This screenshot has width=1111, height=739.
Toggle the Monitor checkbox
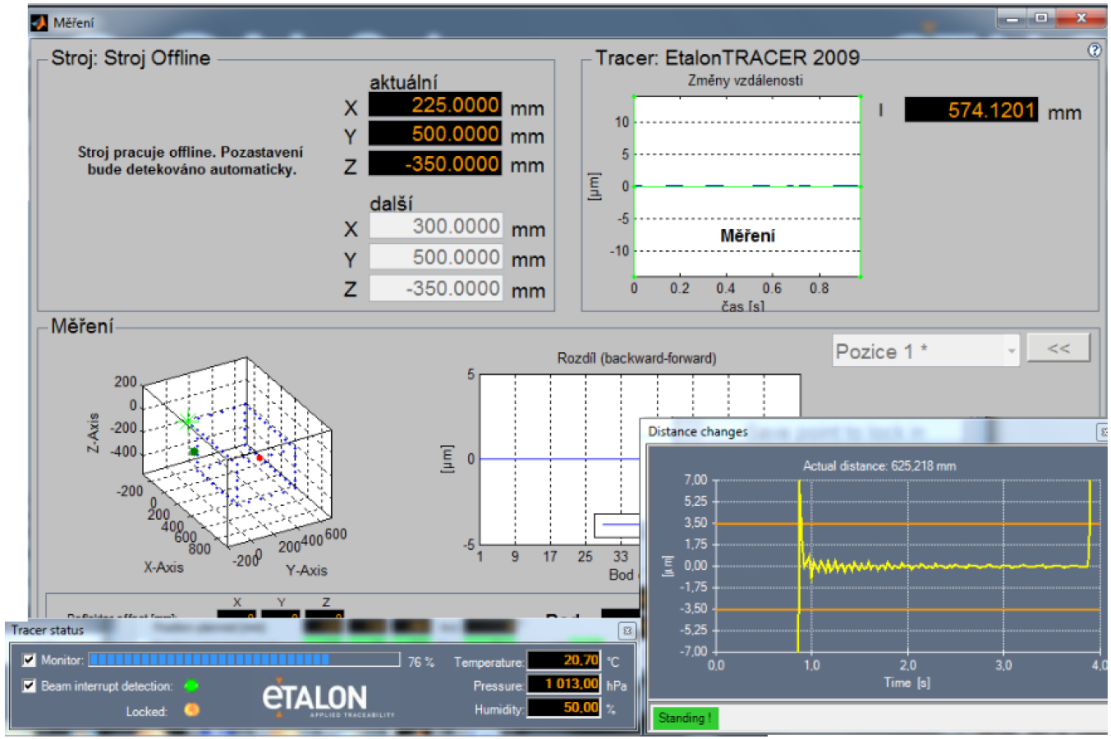tap(29, 660)
